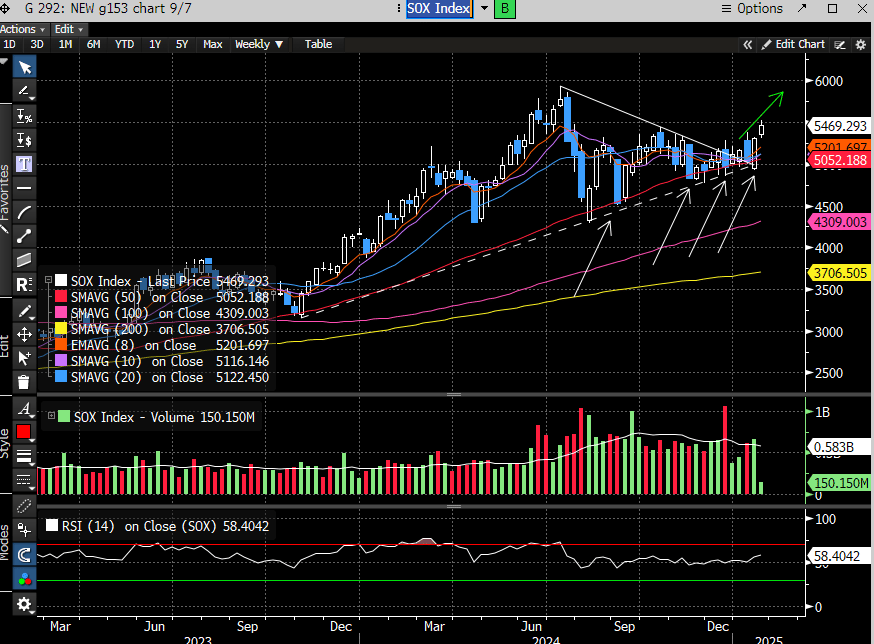
Task: Activate the Text annotation tool
Action: (x=24, y=164)
